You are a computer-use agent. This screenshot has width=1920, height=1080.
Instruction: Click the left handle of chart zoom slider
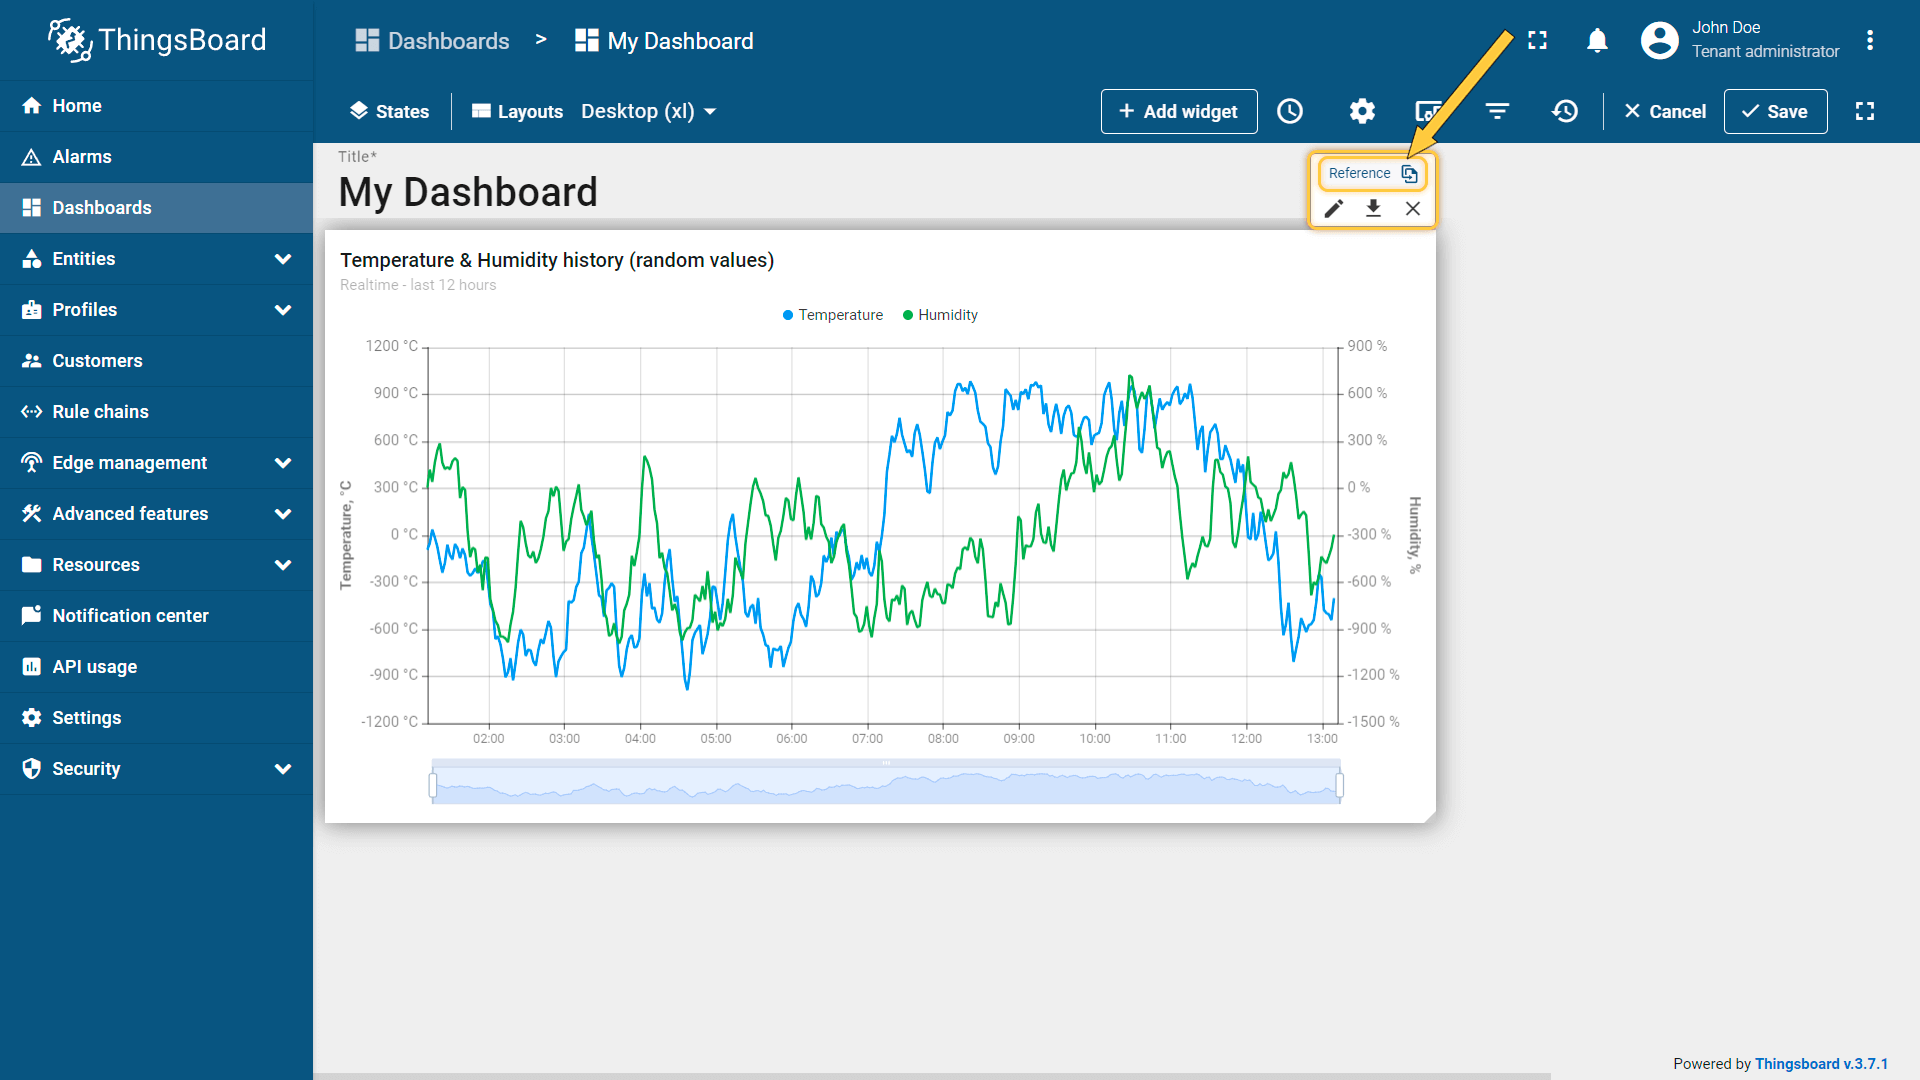[433, 786]
